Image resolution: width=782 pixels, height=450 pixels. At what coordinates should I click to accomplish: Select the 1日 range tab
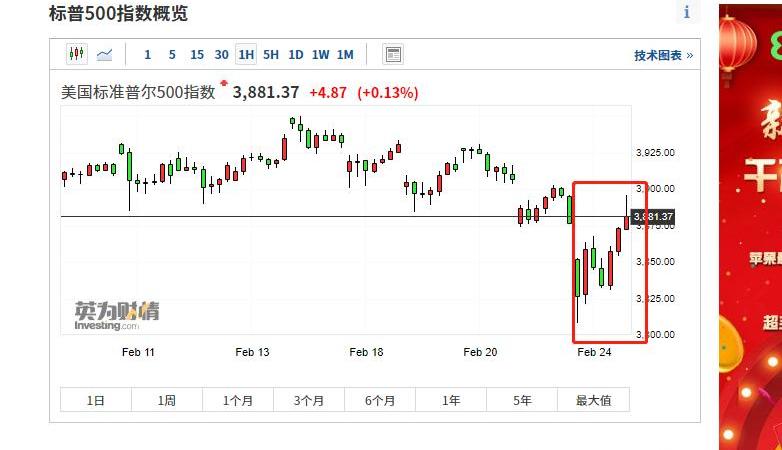[96, 400]
